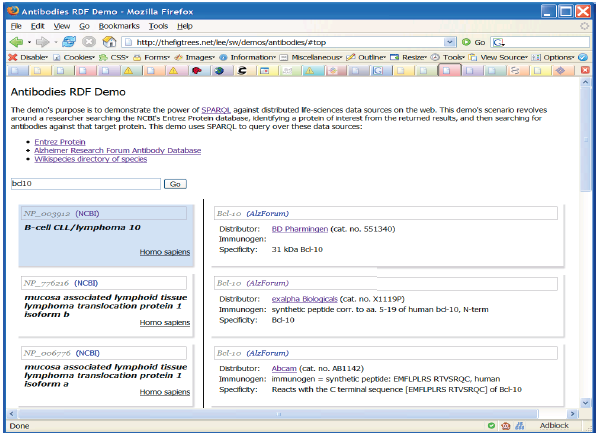The width and height of the screenshot is (598, 436).
Task: Open the Edit menu
Action: pos(38,26)
